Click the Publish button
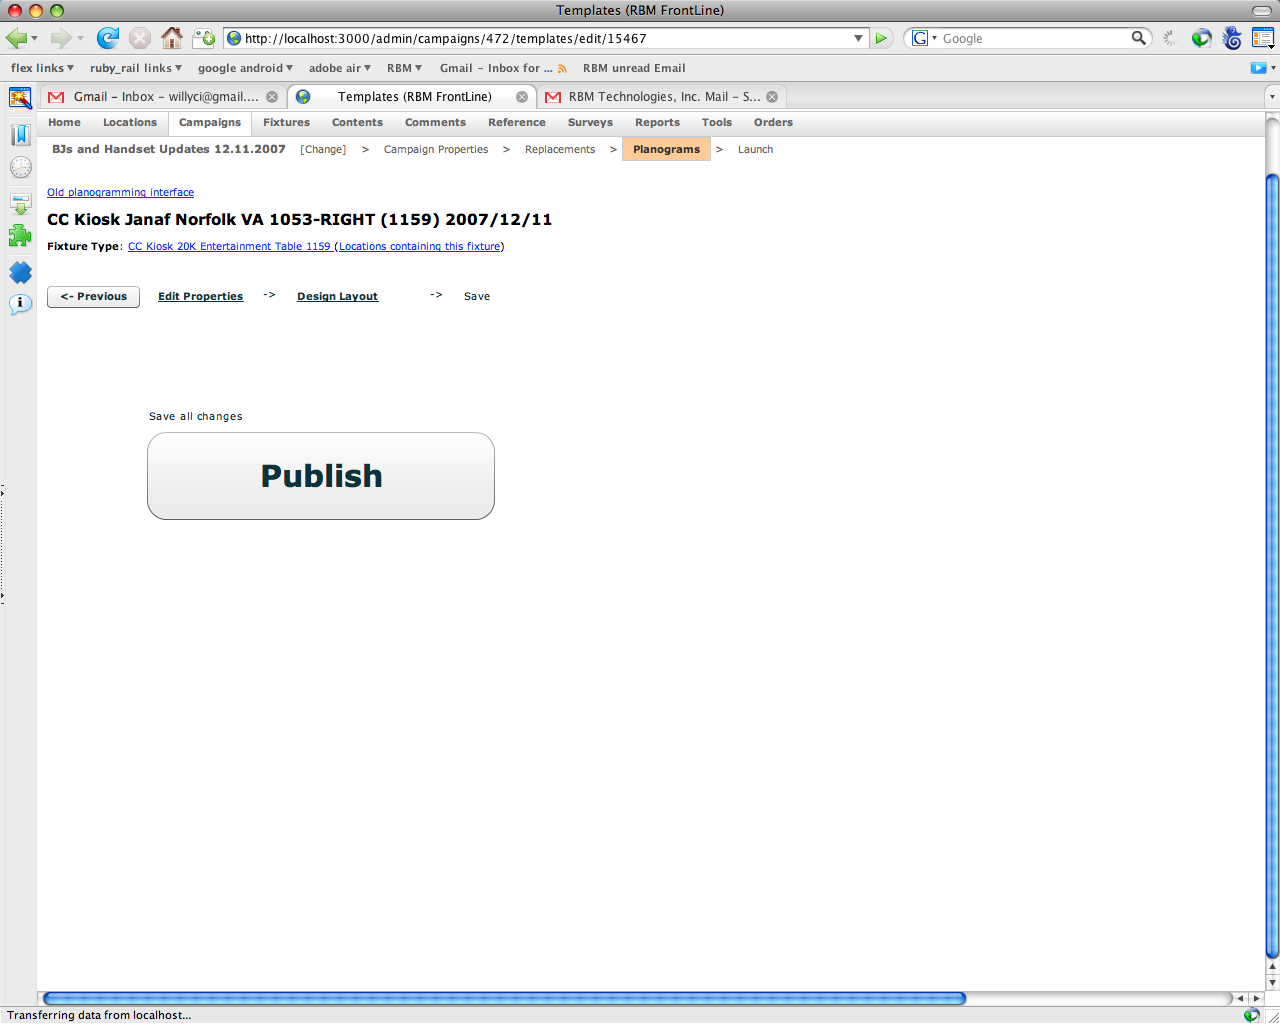Image resolution: width=1280 pixels, height=1024 pixels. (x=320, y=476)
